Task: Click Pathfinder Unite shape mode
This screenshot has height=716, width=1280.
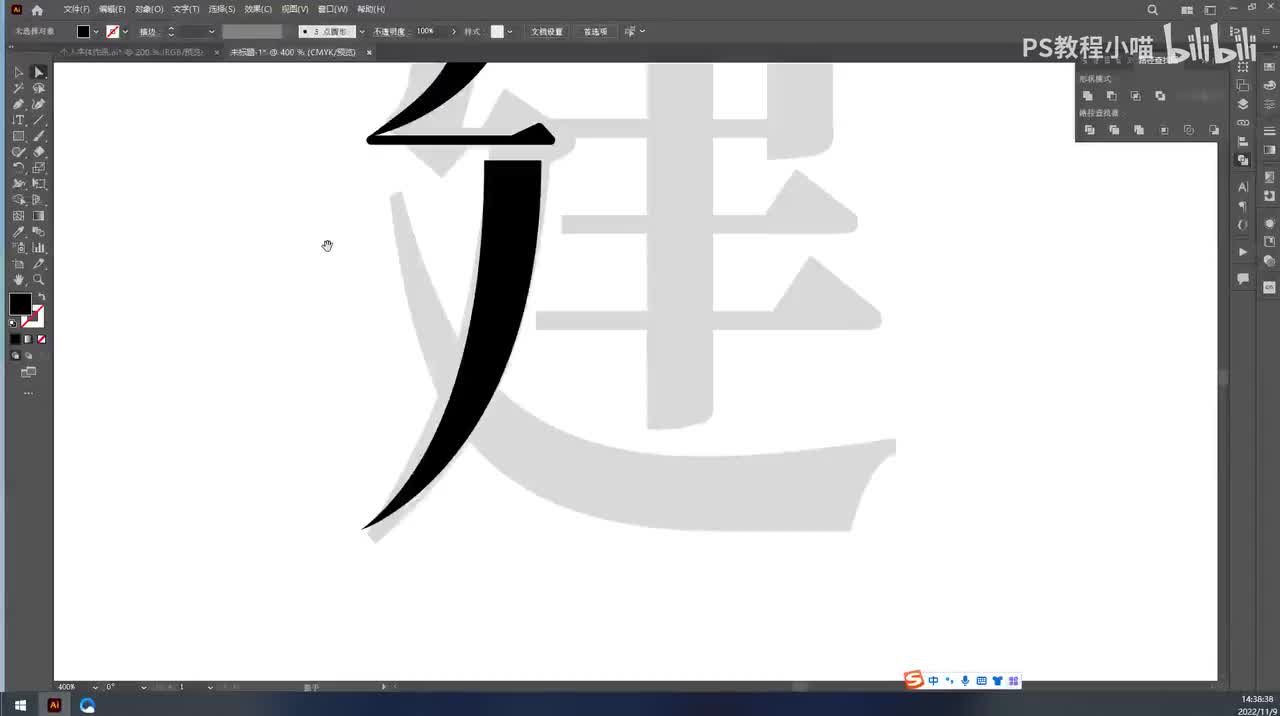Action: coord(1088,96)
